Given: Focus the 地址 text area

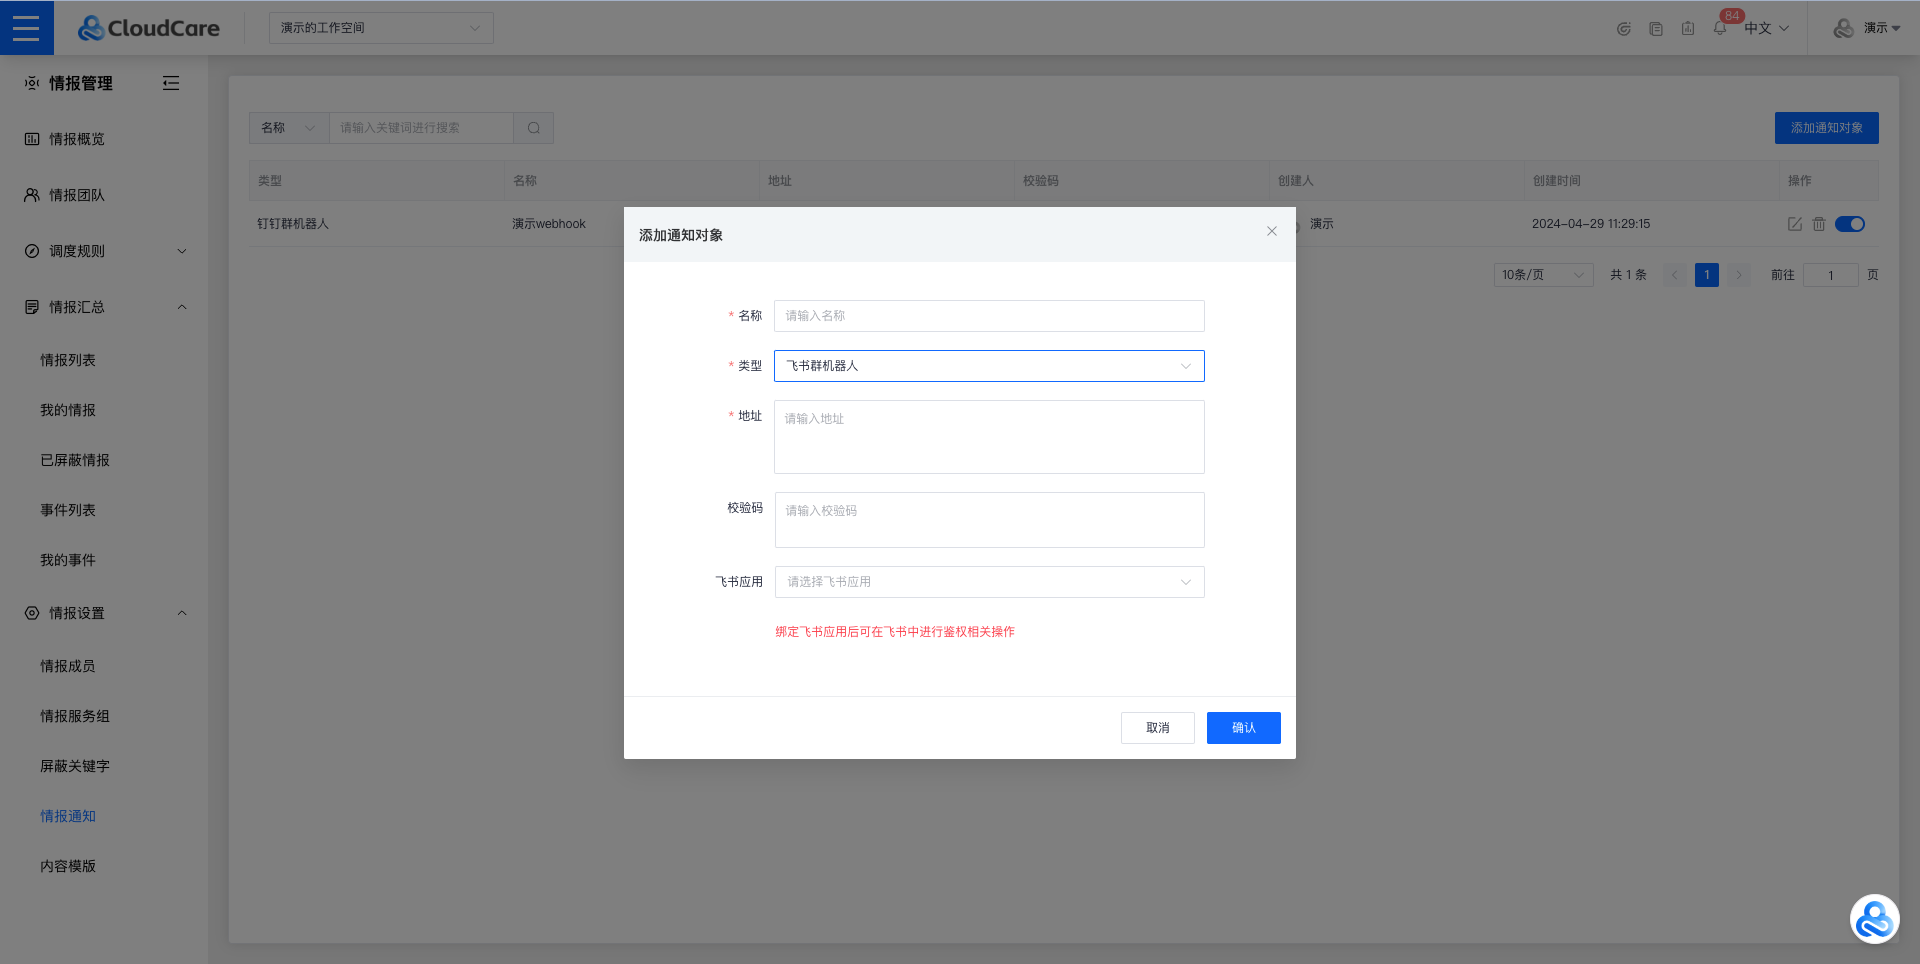Looking at the screenshot, I should pos(989,437).
